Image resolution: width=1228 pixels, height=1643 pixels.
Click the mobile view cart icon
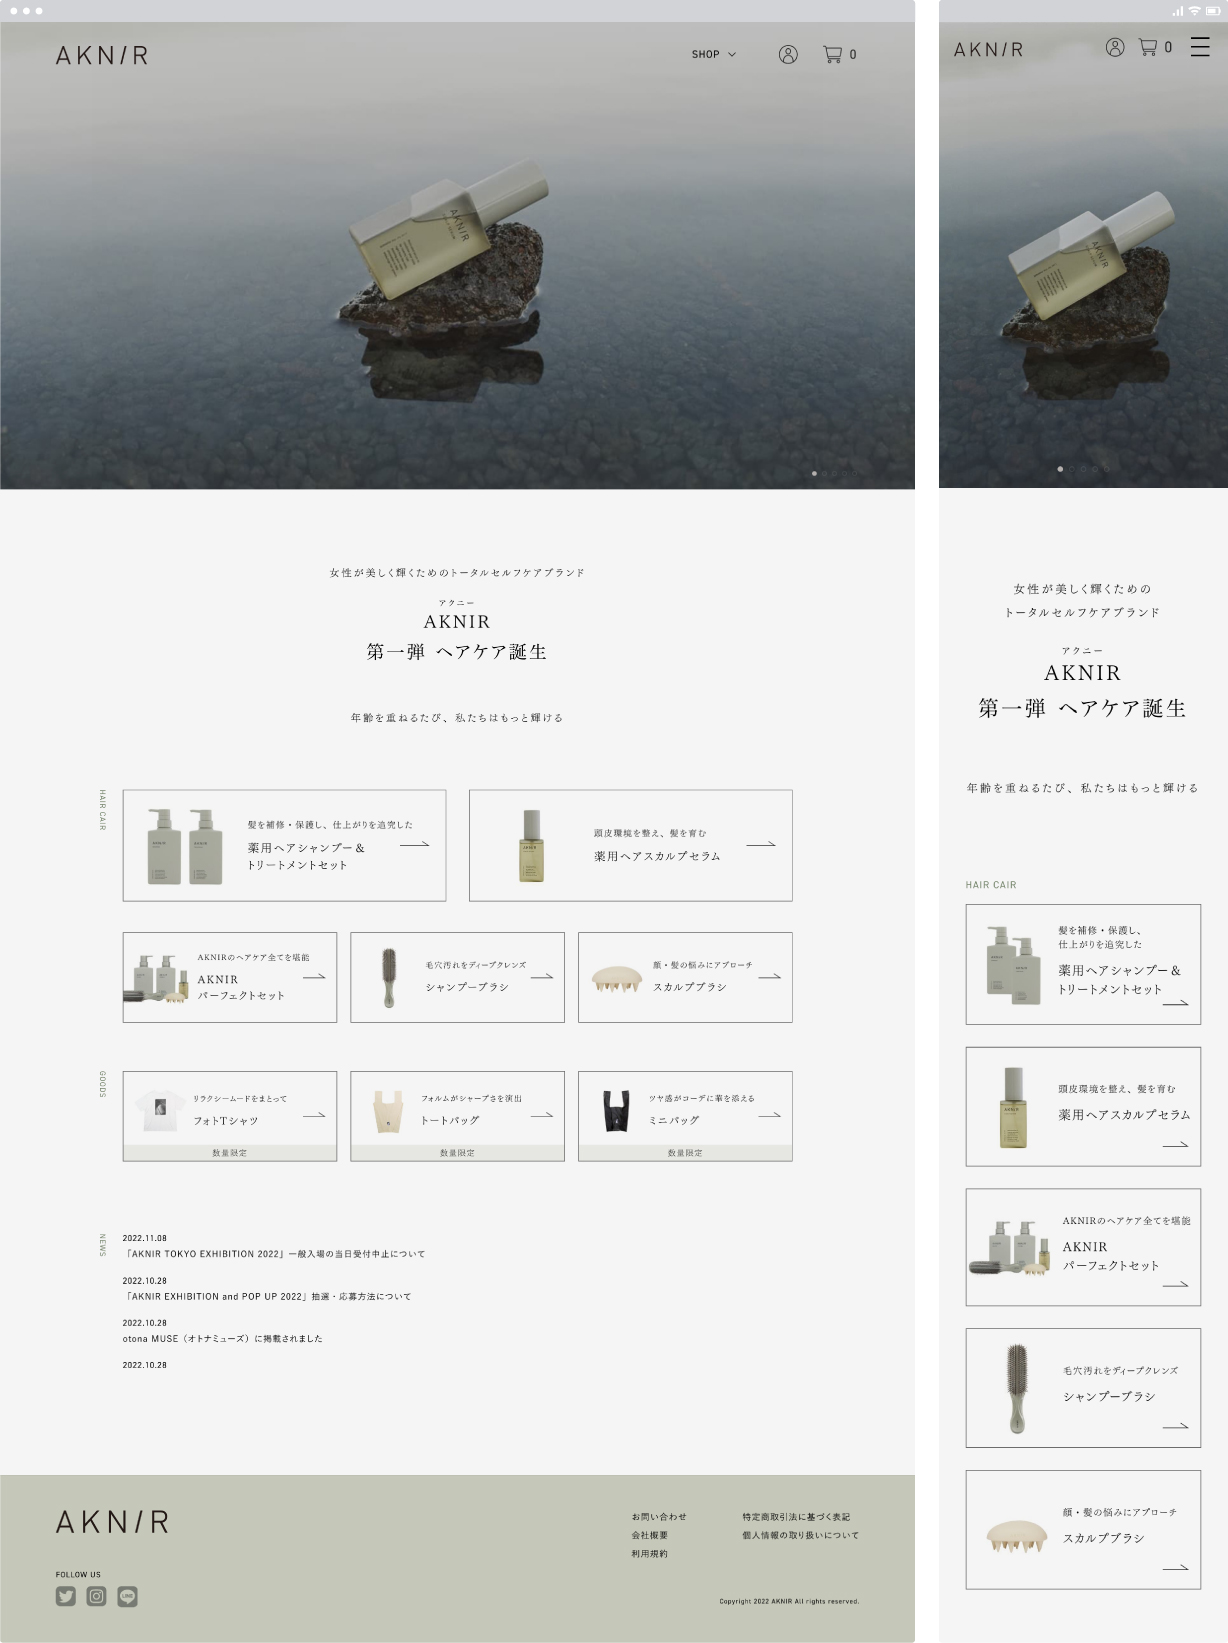[1155, 47]
